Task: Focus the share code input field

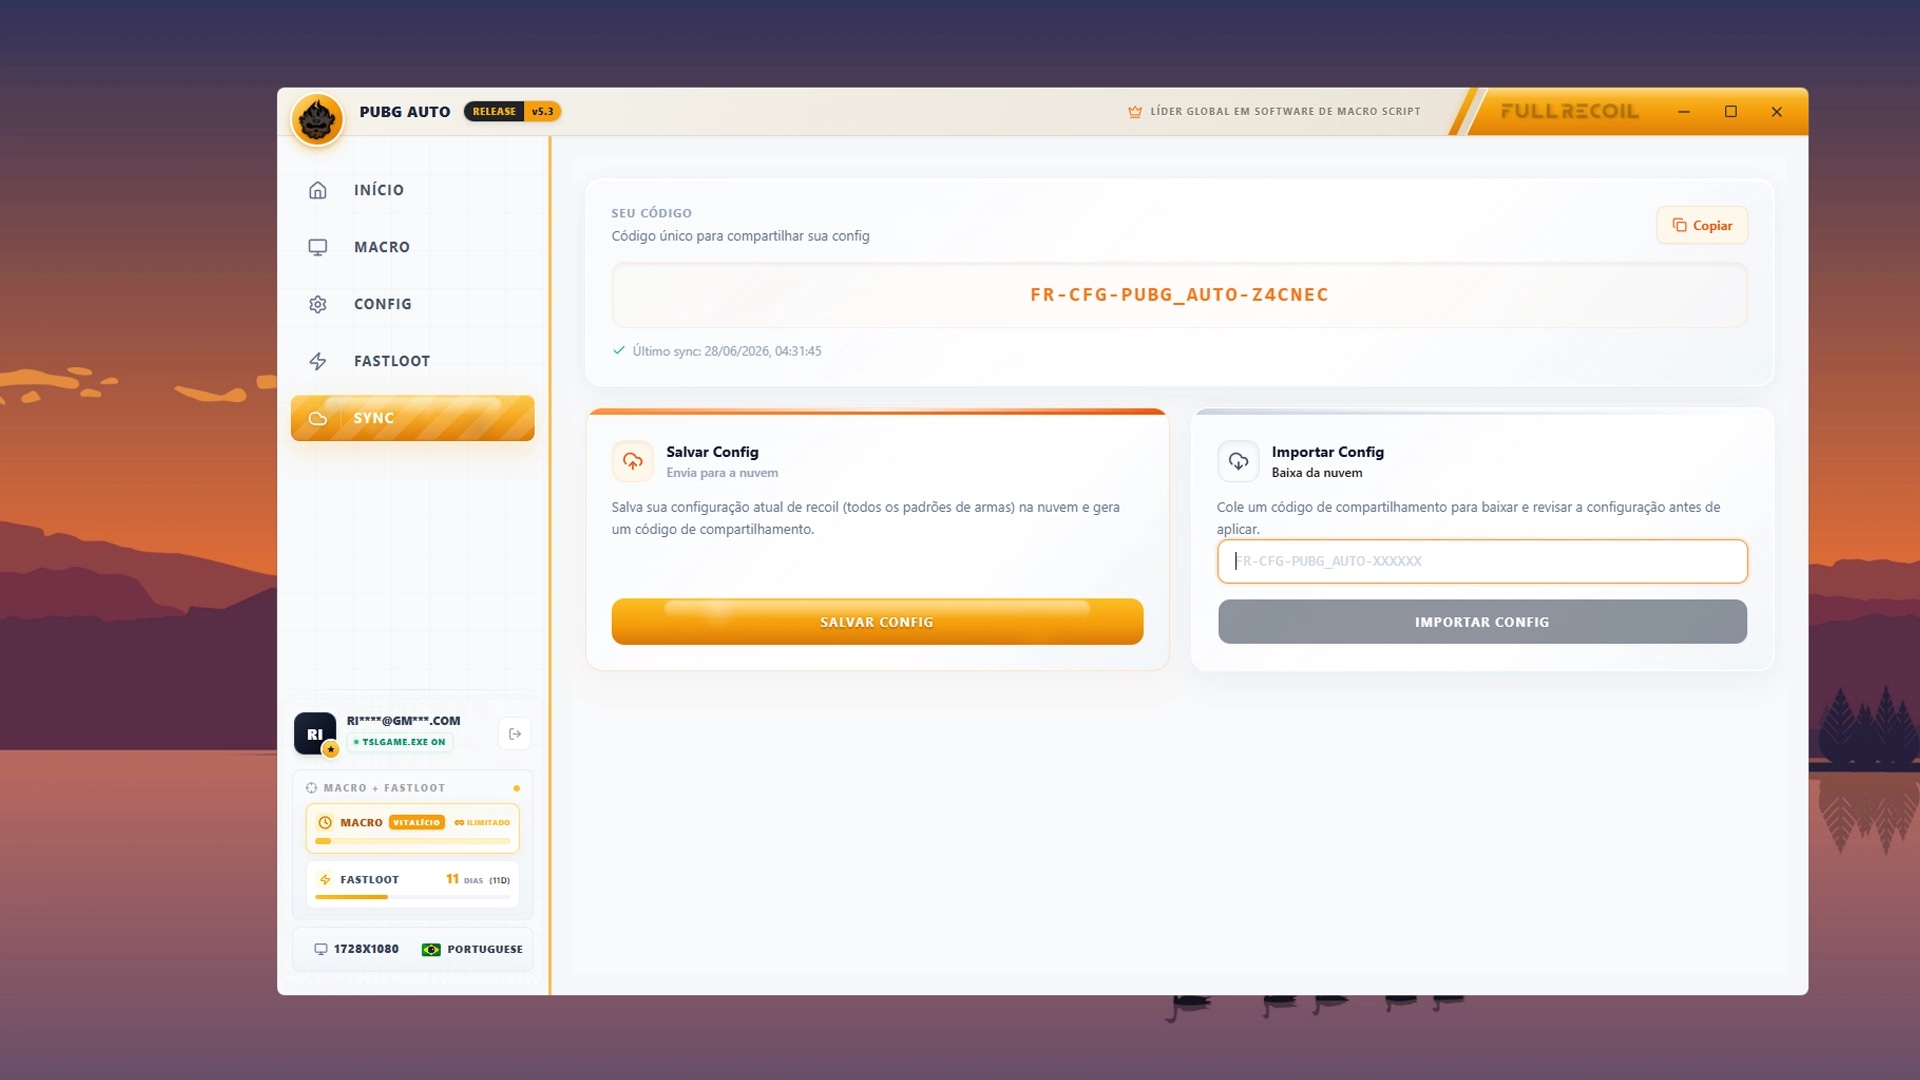Action: pyautogui.click(x=1482, y=561)
